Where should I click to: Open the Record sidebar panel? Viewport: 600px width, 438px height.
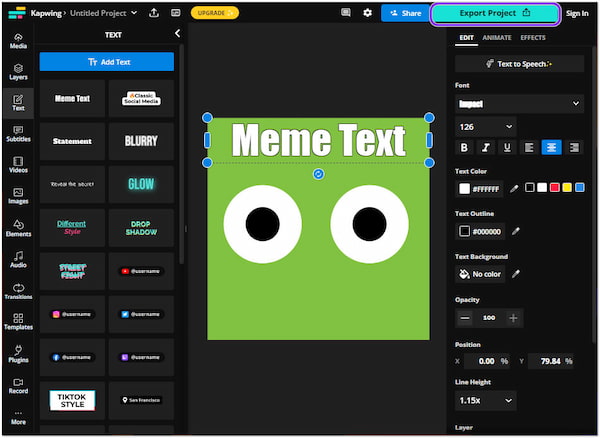point(18,386)
